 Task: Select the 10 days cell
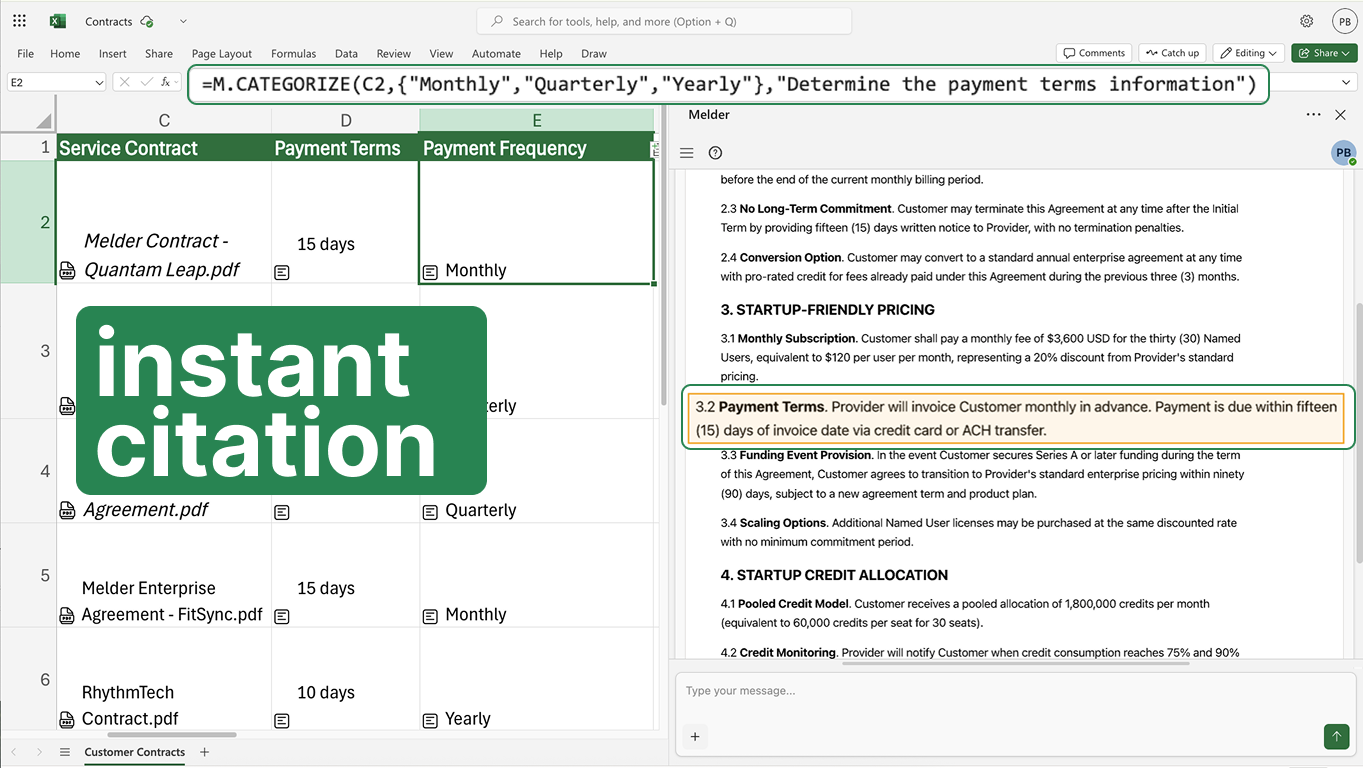point(346,679)
